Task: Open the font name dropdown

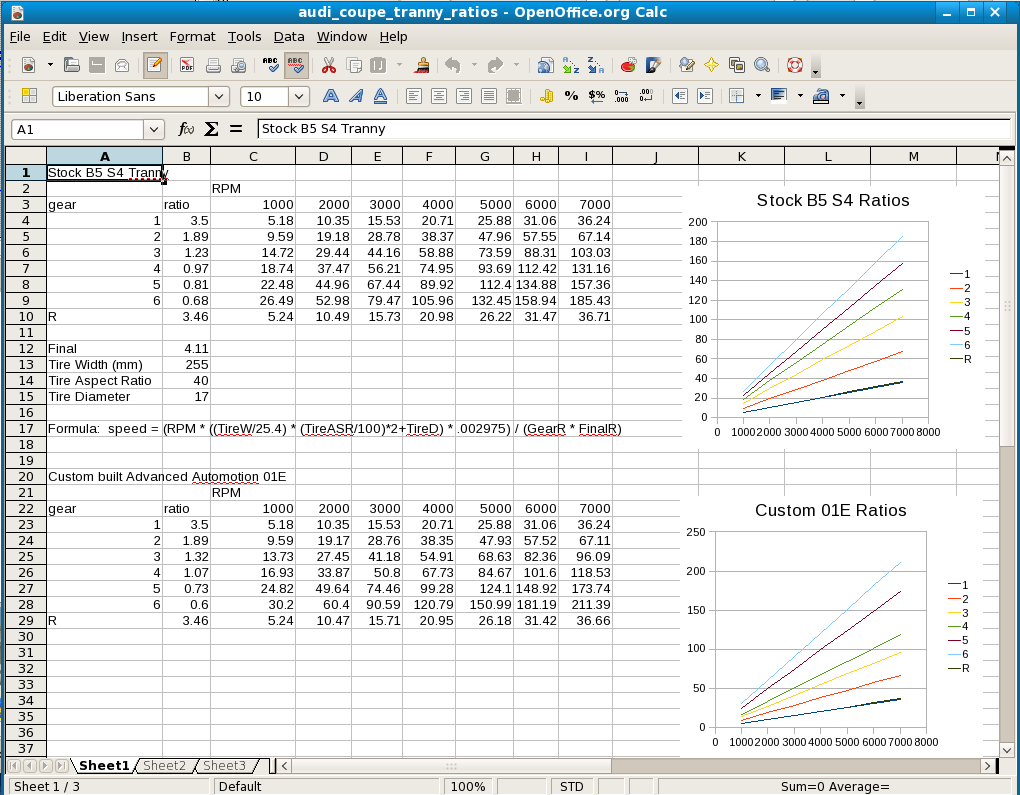Action: [x=218, y=97]
